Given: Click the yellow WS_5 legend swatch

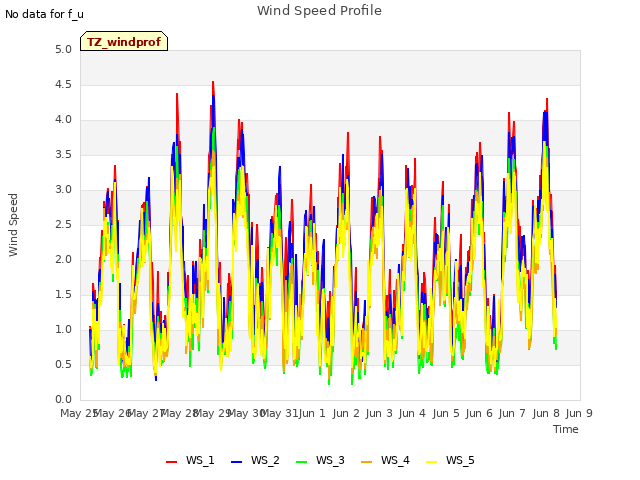Looking at the screenshot, I should point(431,461).
